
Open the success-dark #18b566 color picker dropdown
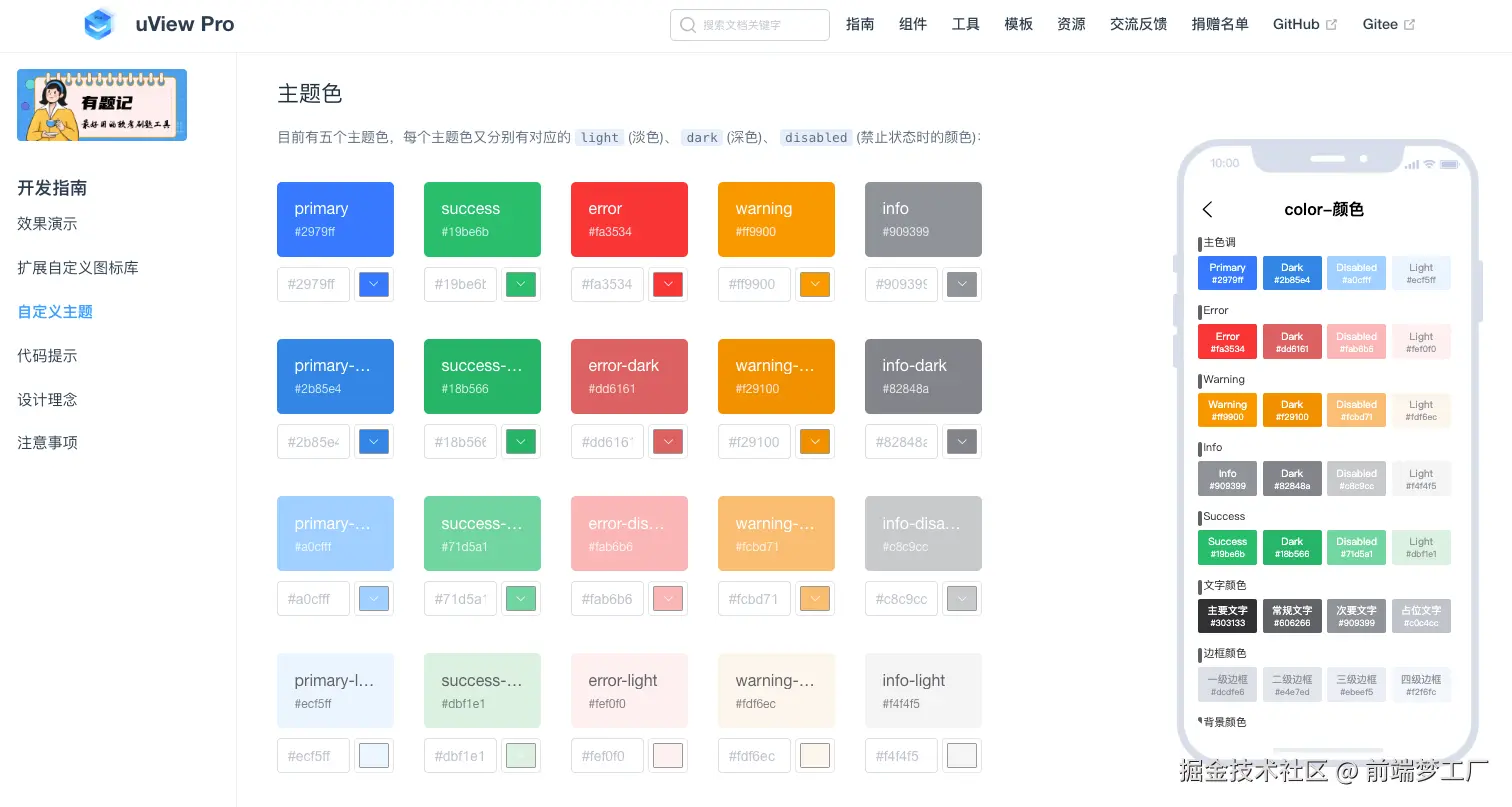click(x=521, y=441)
